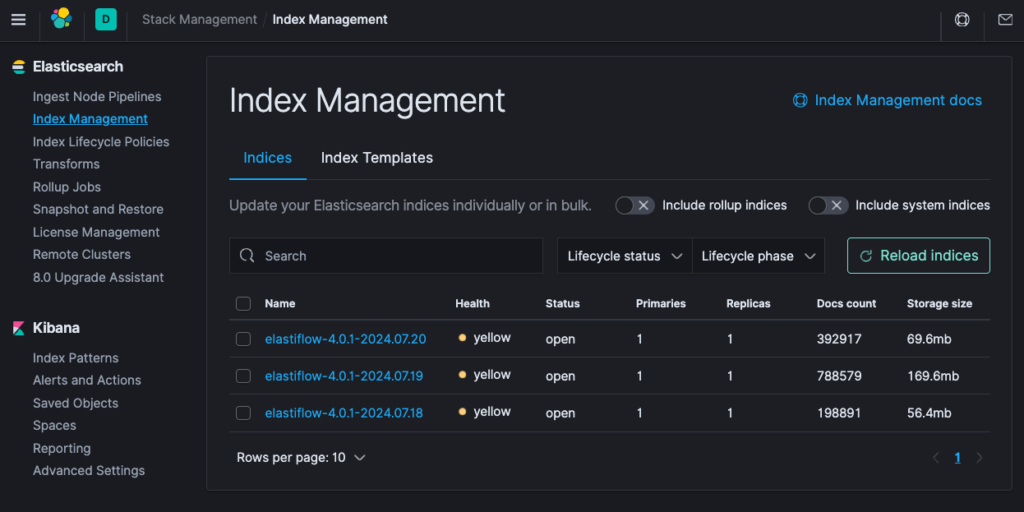Click the Kibana section logo icon
This screenshot has height=512, width=1024.
coord(19,328)
